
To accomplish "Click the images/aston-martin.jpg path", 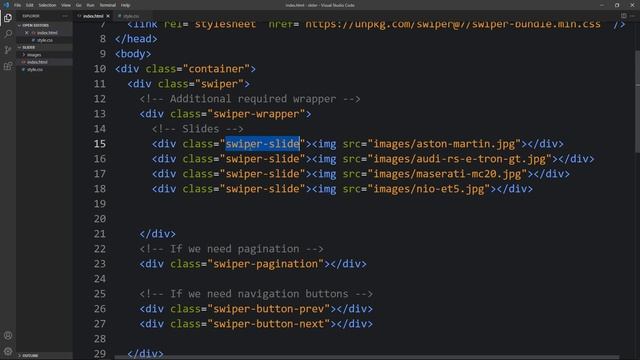I will click(x=444, y=144).
